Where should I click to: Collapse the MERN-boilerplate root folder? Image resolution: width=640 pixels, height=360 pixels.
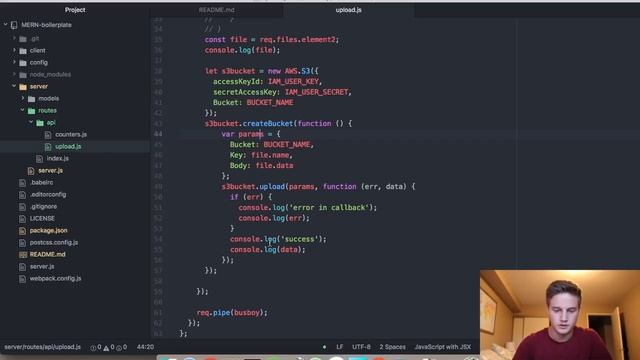point(6,25)
